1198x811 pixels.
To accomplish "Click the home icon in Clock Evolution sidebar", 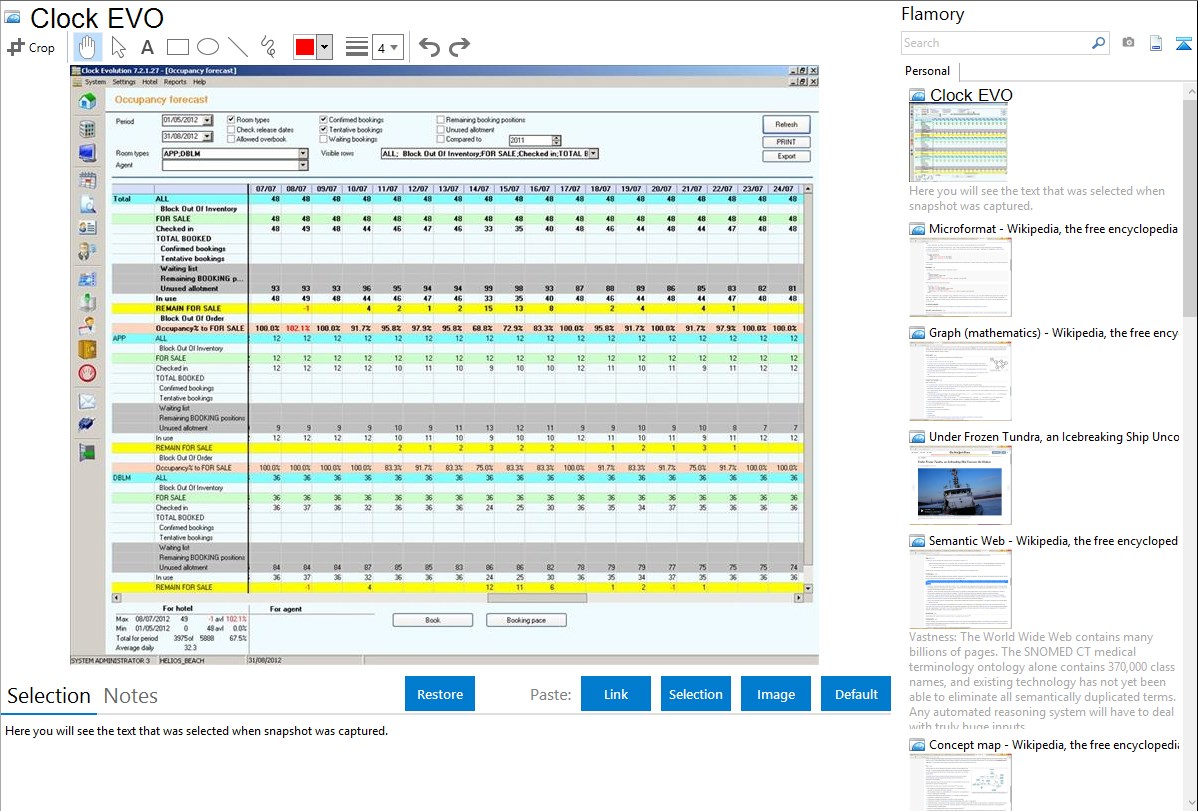I will [x=88, y=101].
